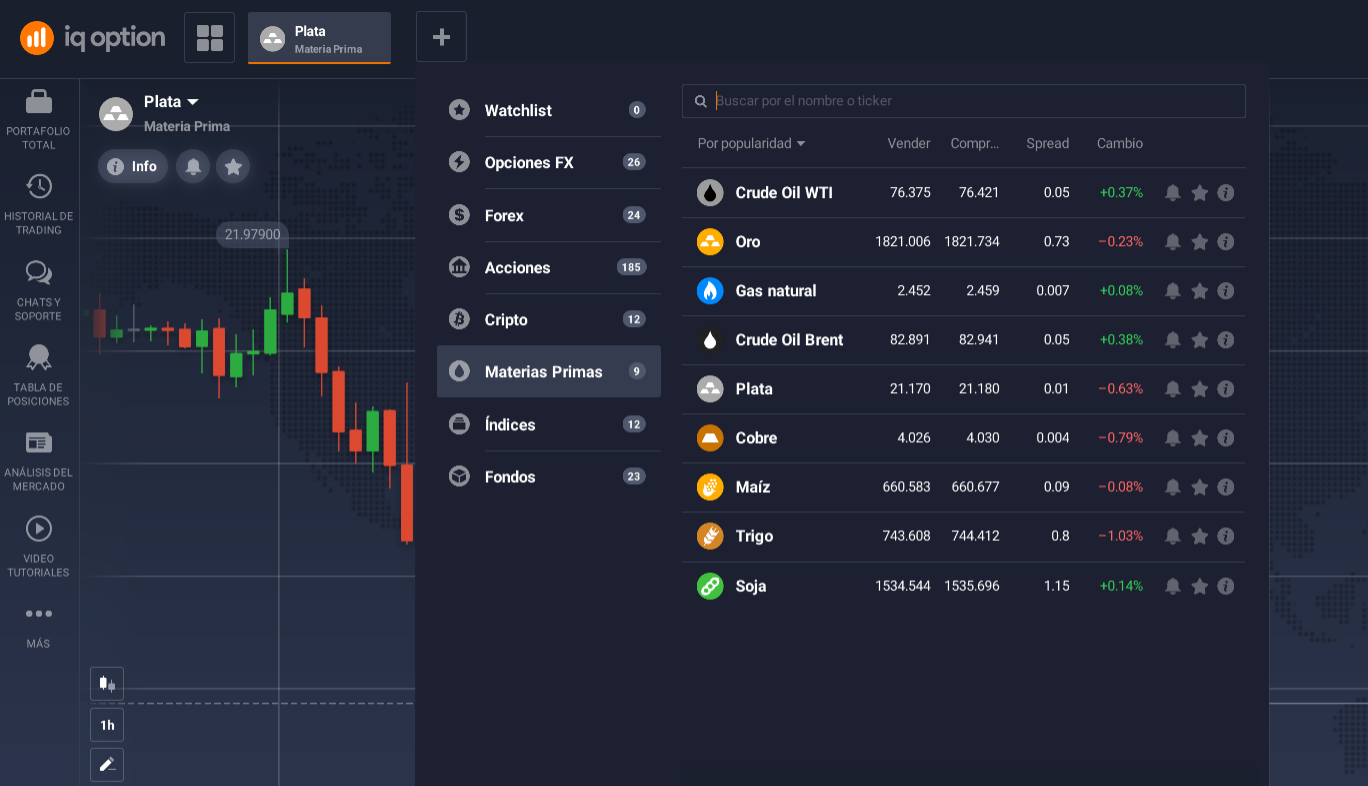This screenshot has width=1368, height=786.
Task: Favorite Crude Oil Brent with star
Action: [1200, 340]
